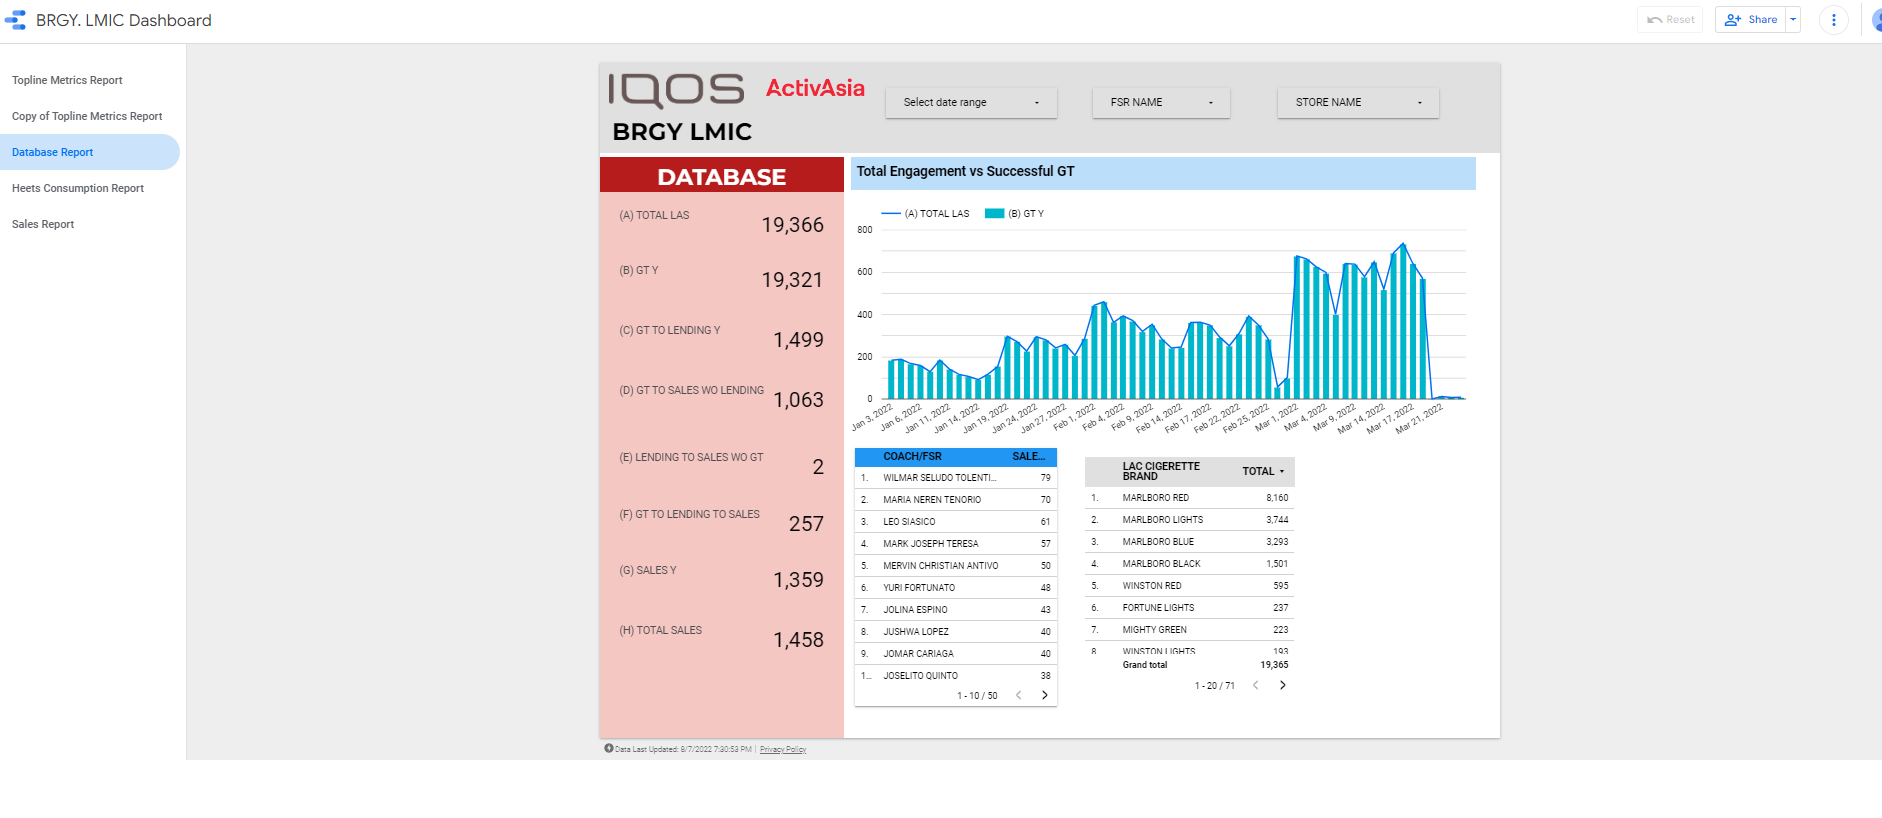
Task: Select MIGHTY GREEN brand row
Action: (x=1190, y=630)
